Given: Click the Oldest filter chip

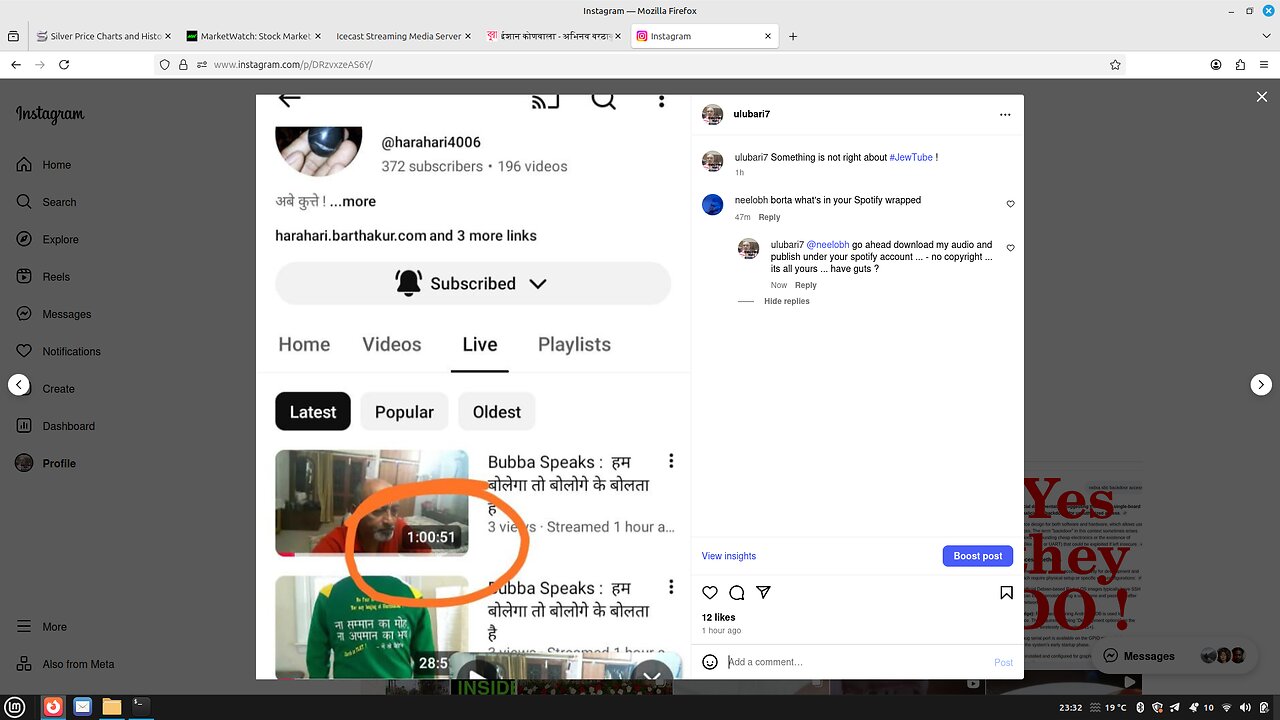Looking at the screenshot, I should [497, 412].
